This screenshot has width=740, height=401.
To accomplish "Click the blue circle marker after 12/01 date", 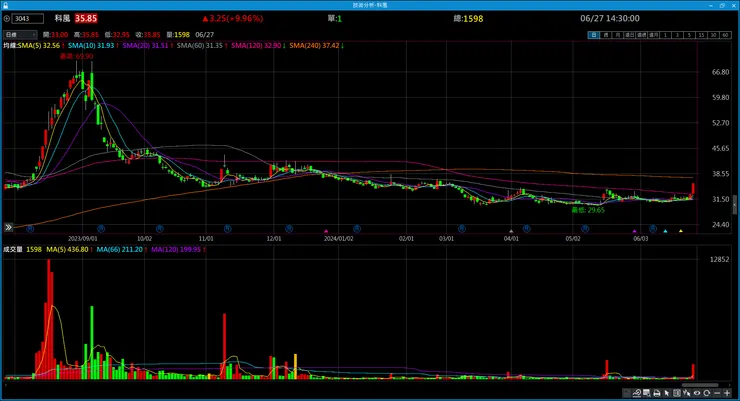I will click(289, 229).
